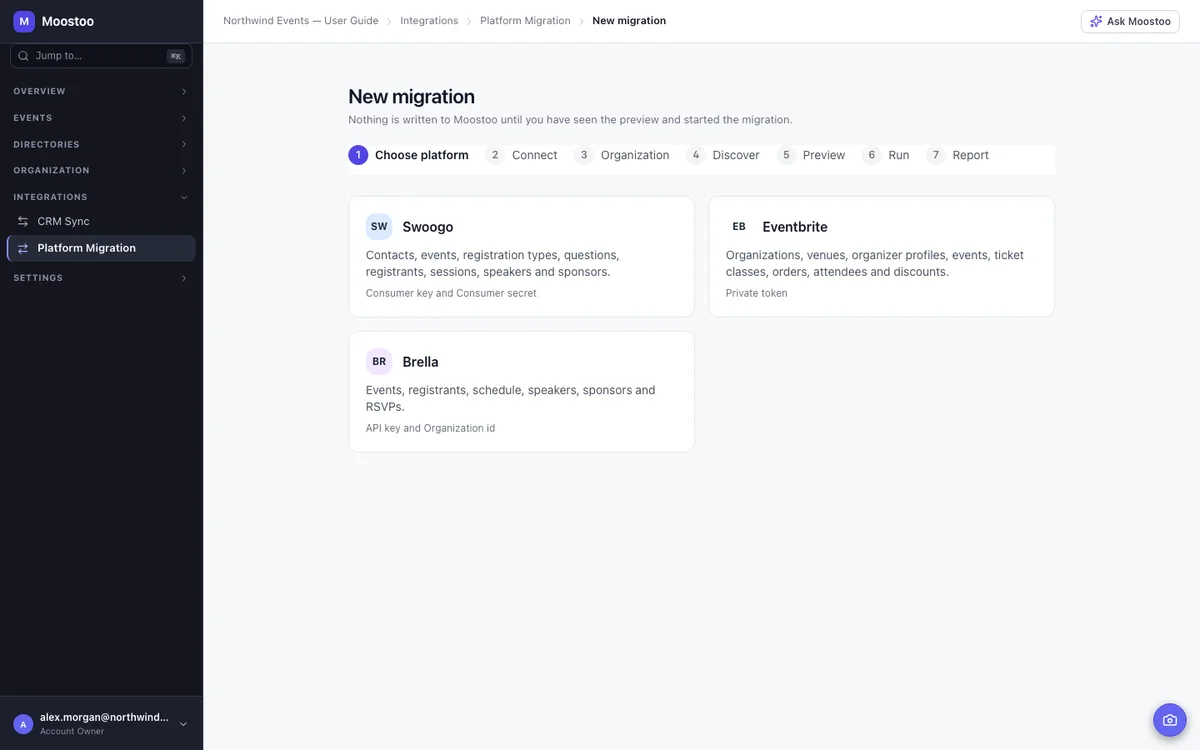Viewport: 1200px width, 750px height.
Task: Click the Private token text
Action: click(x=756, y=293)
